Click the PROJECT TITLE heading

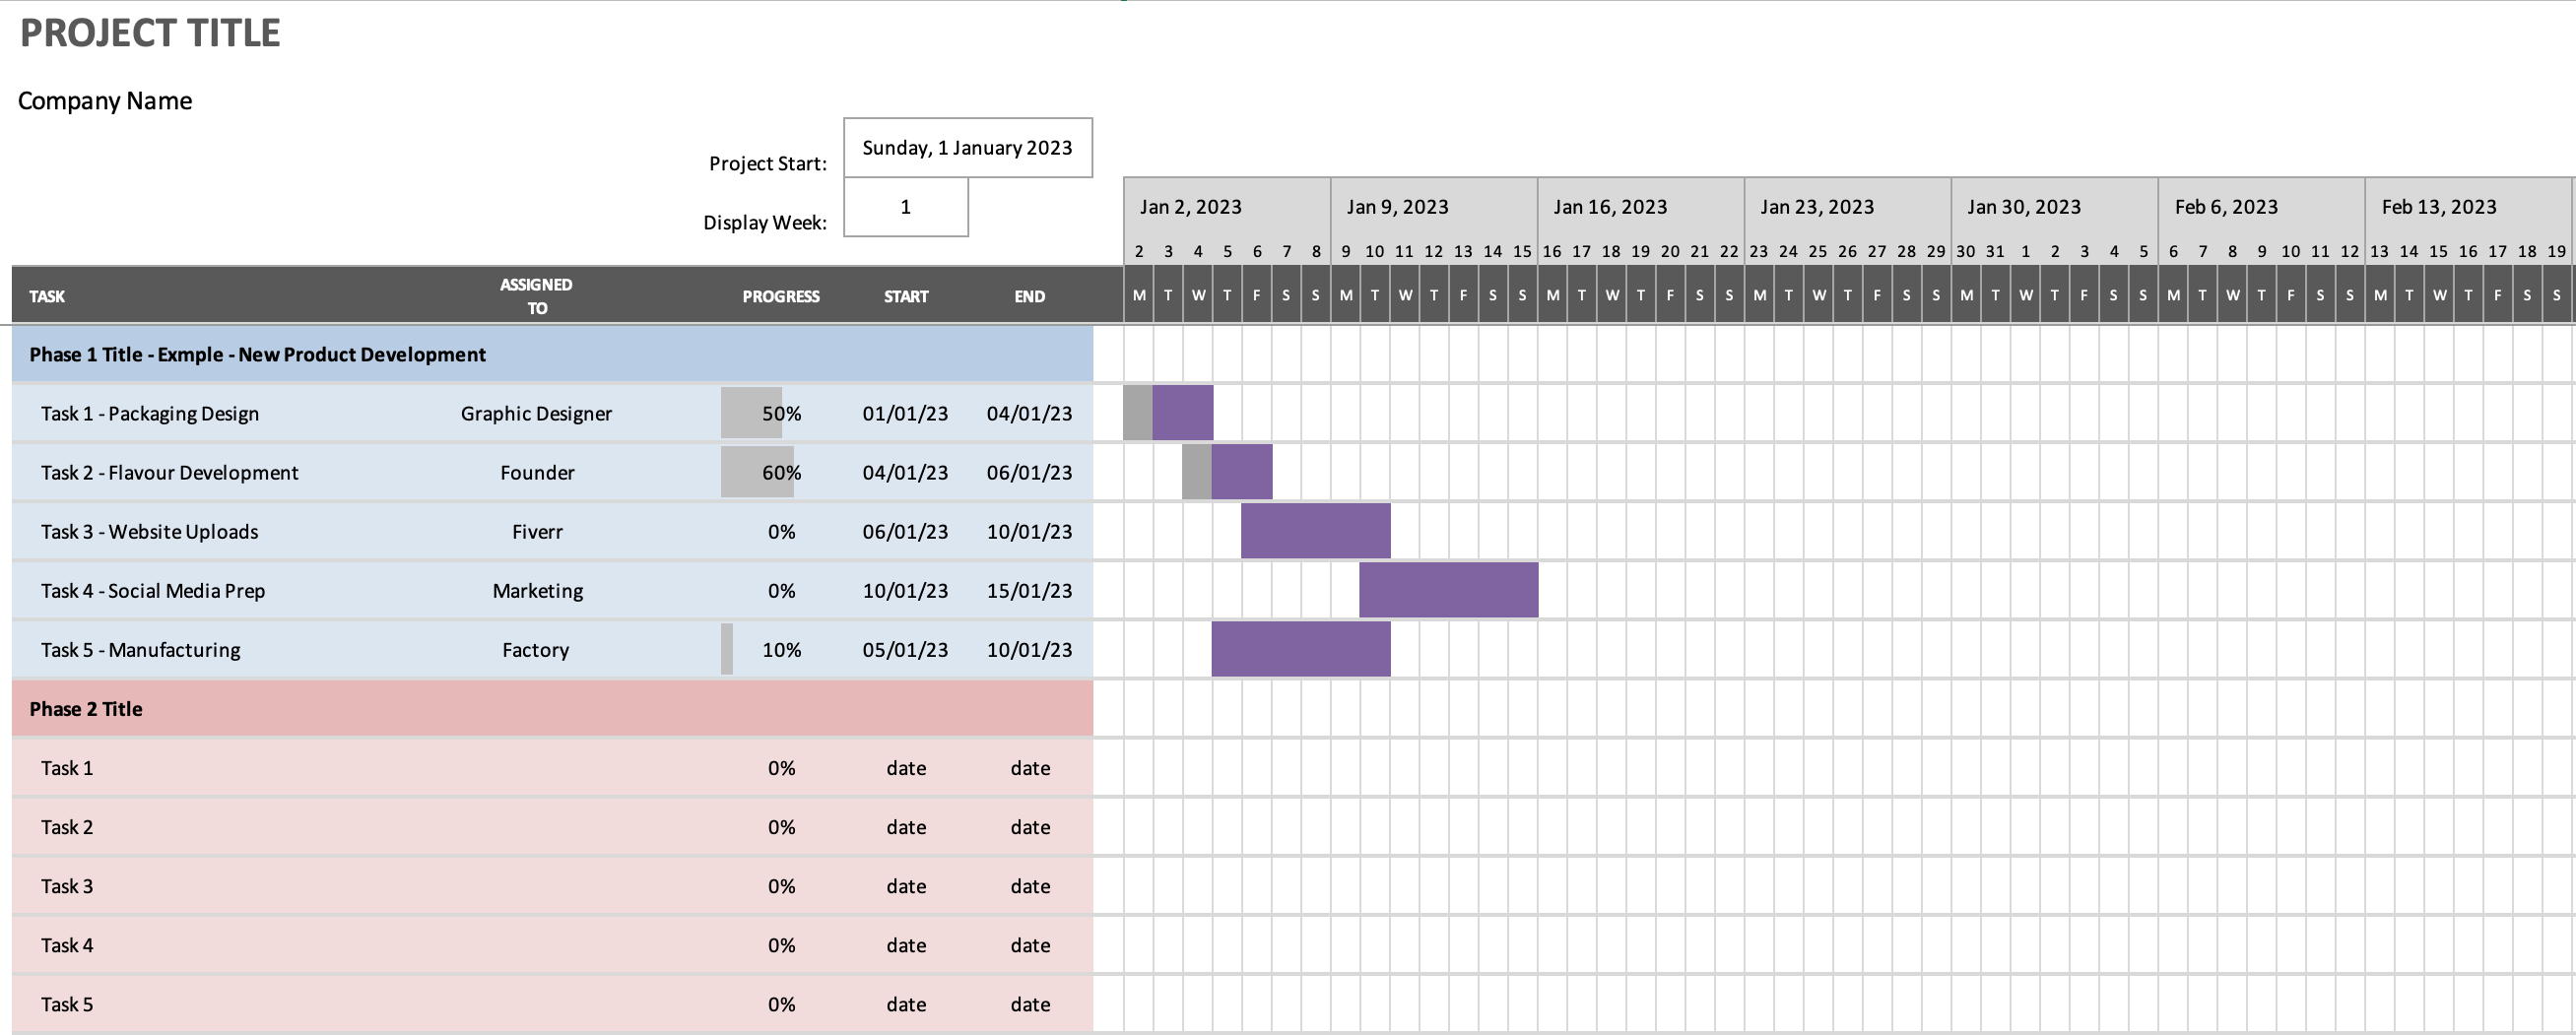[152, 32]
